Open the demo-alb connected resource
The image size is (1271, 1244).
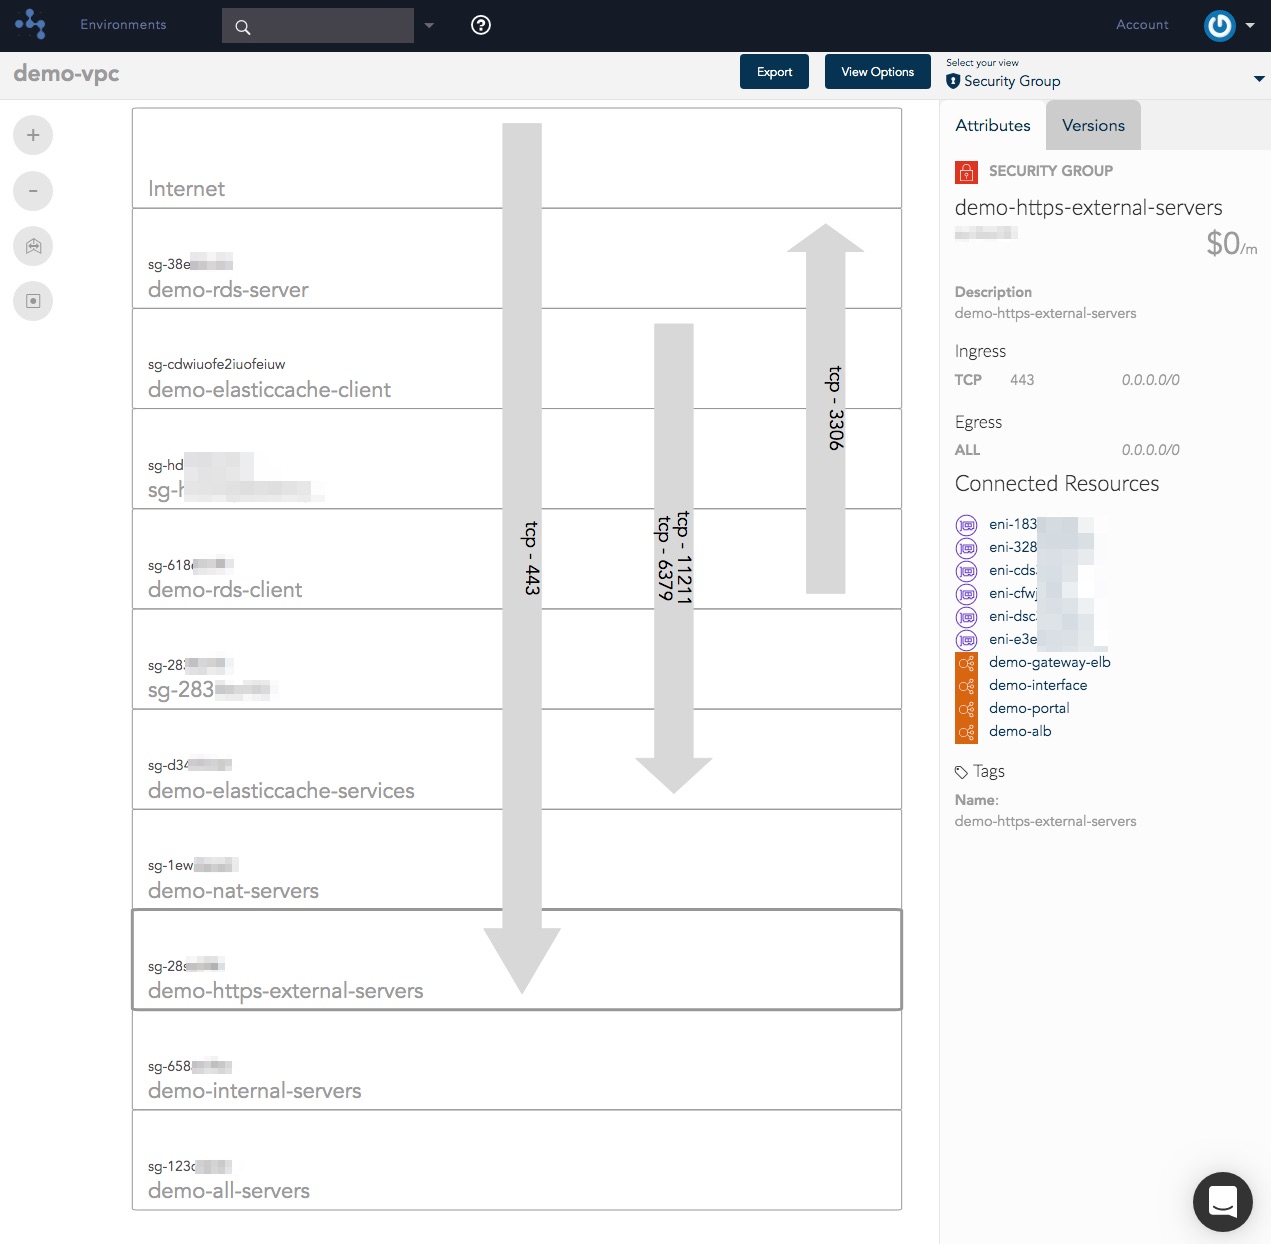(x=1020, y=731)
